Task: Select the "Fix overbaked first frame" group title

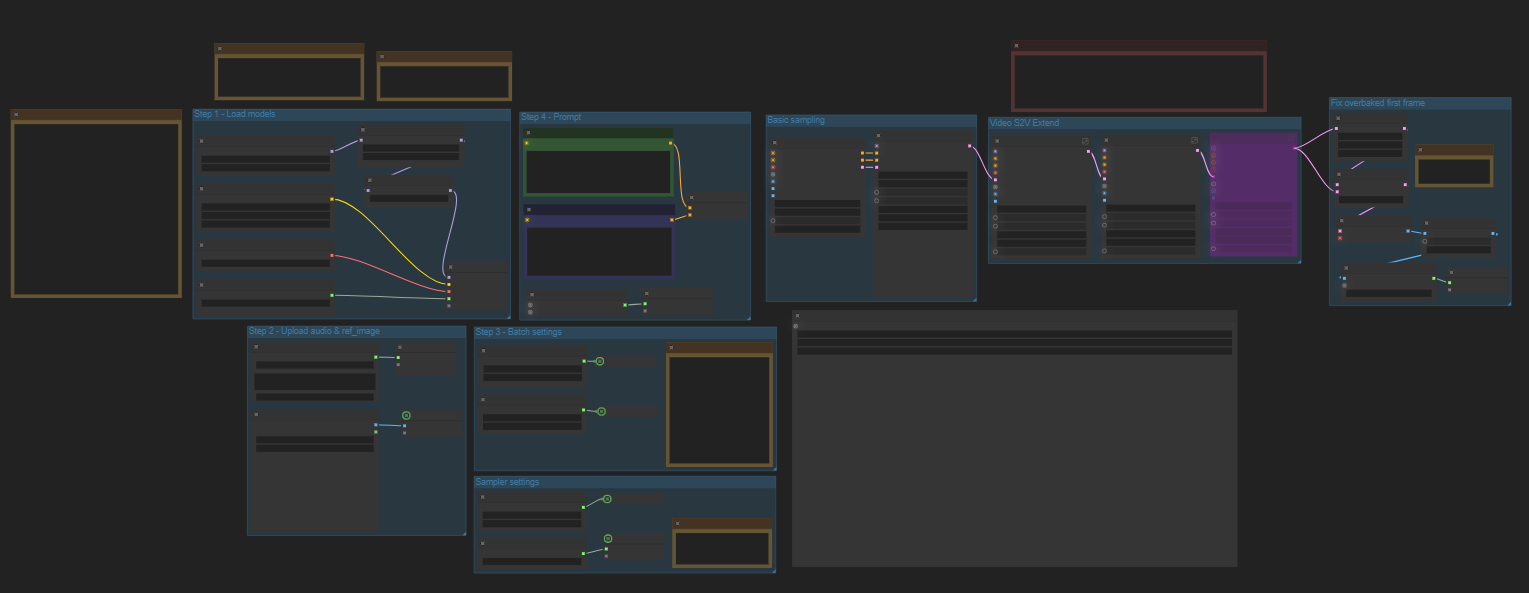Action: click(x=1377, y=103)
